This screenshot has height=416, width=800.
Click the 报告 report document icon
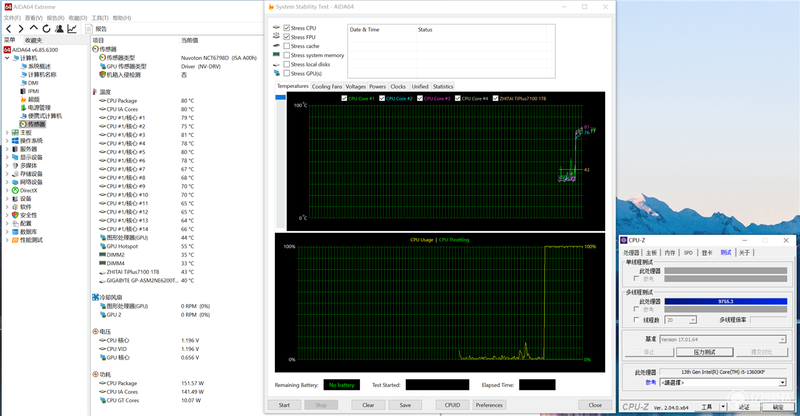[89, 29]
